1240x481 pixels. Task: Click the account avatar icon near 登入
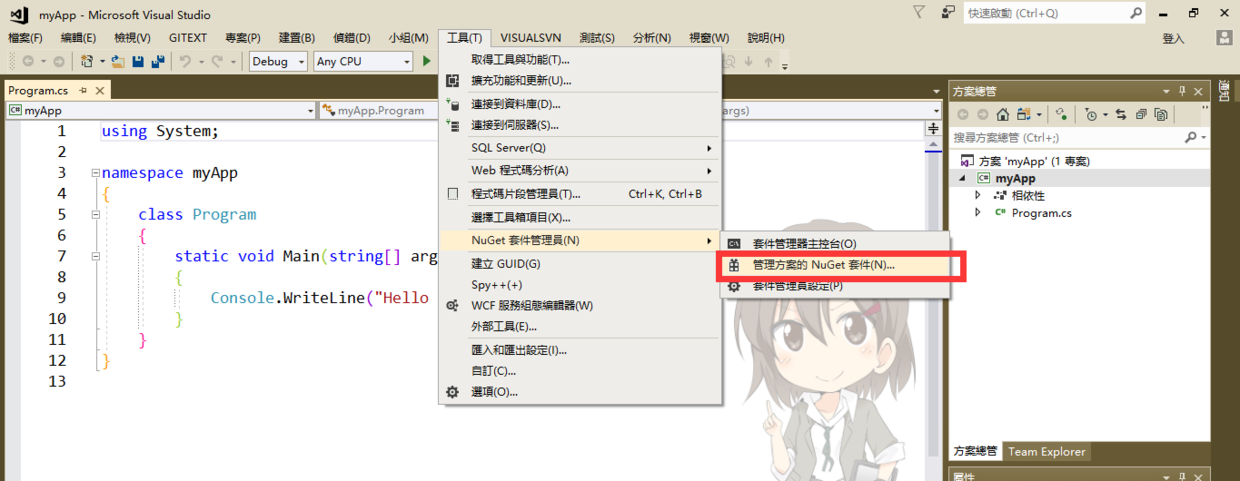(x=1224, y=37)
